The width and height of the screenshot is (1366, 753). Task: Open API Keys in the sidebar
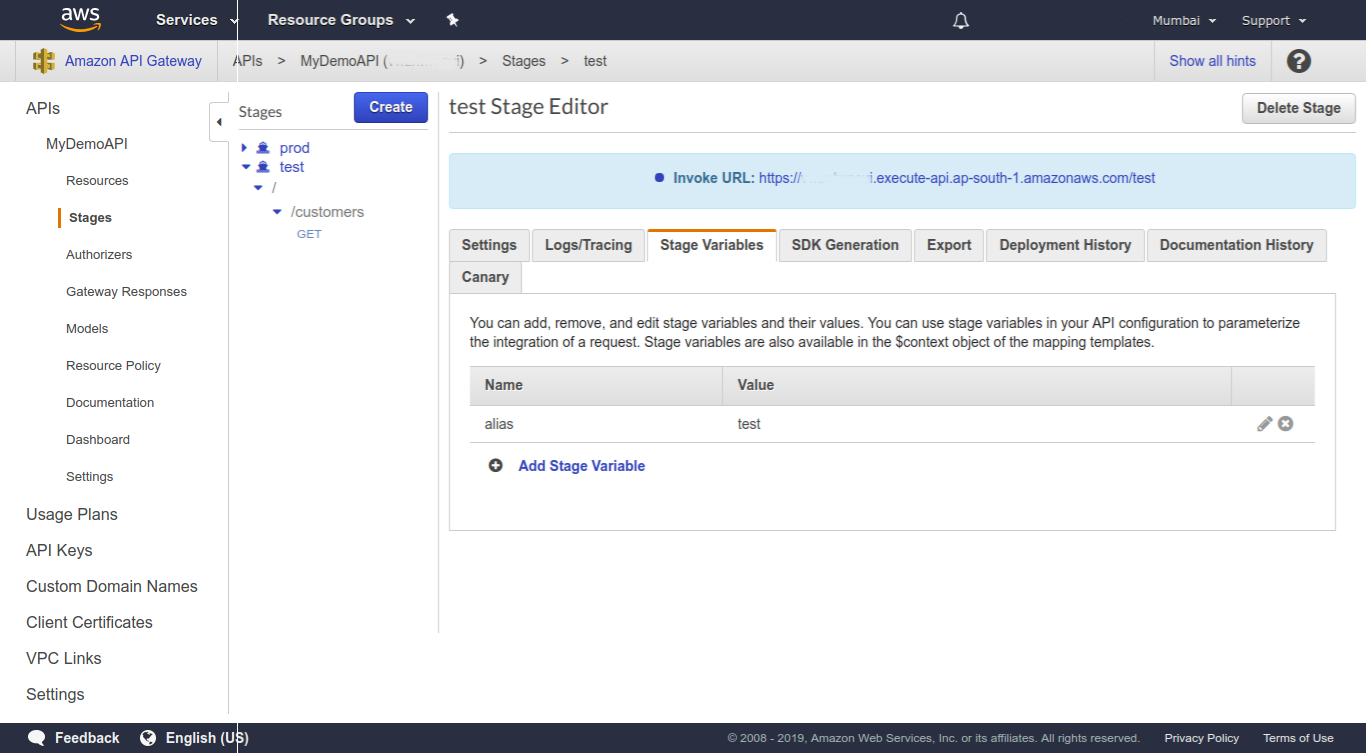[59, 550]
